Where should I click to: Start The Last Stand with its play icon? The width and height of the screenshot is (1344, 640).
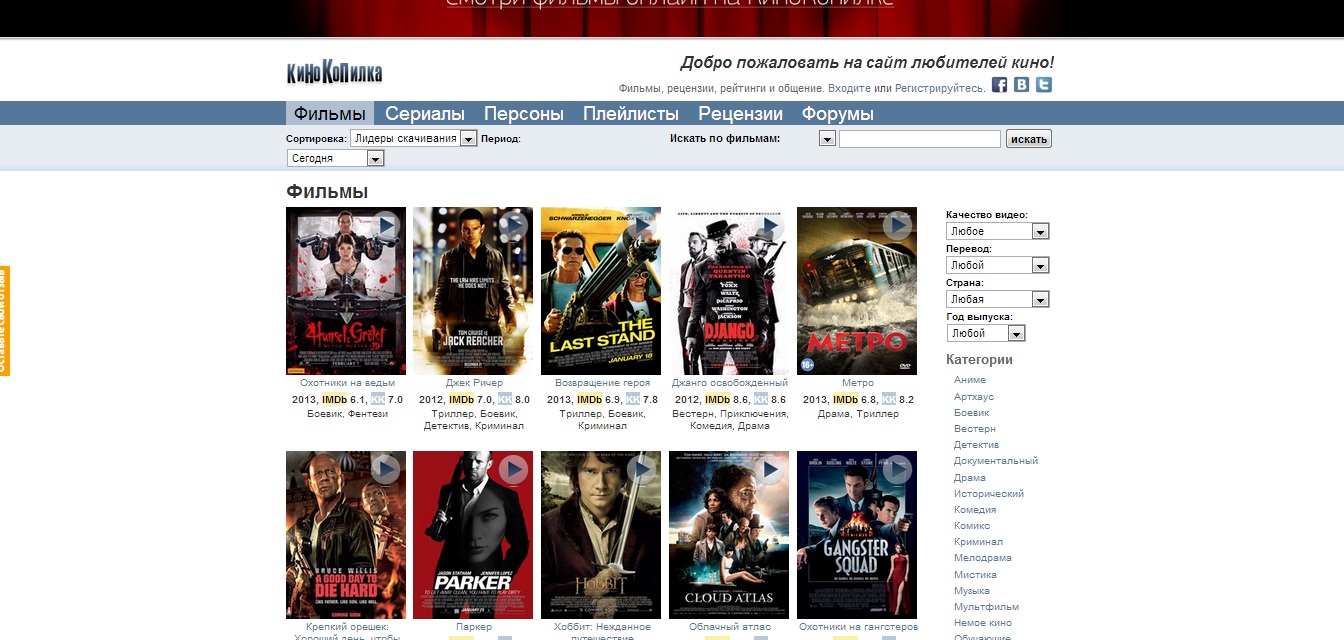tap(641, 226)
